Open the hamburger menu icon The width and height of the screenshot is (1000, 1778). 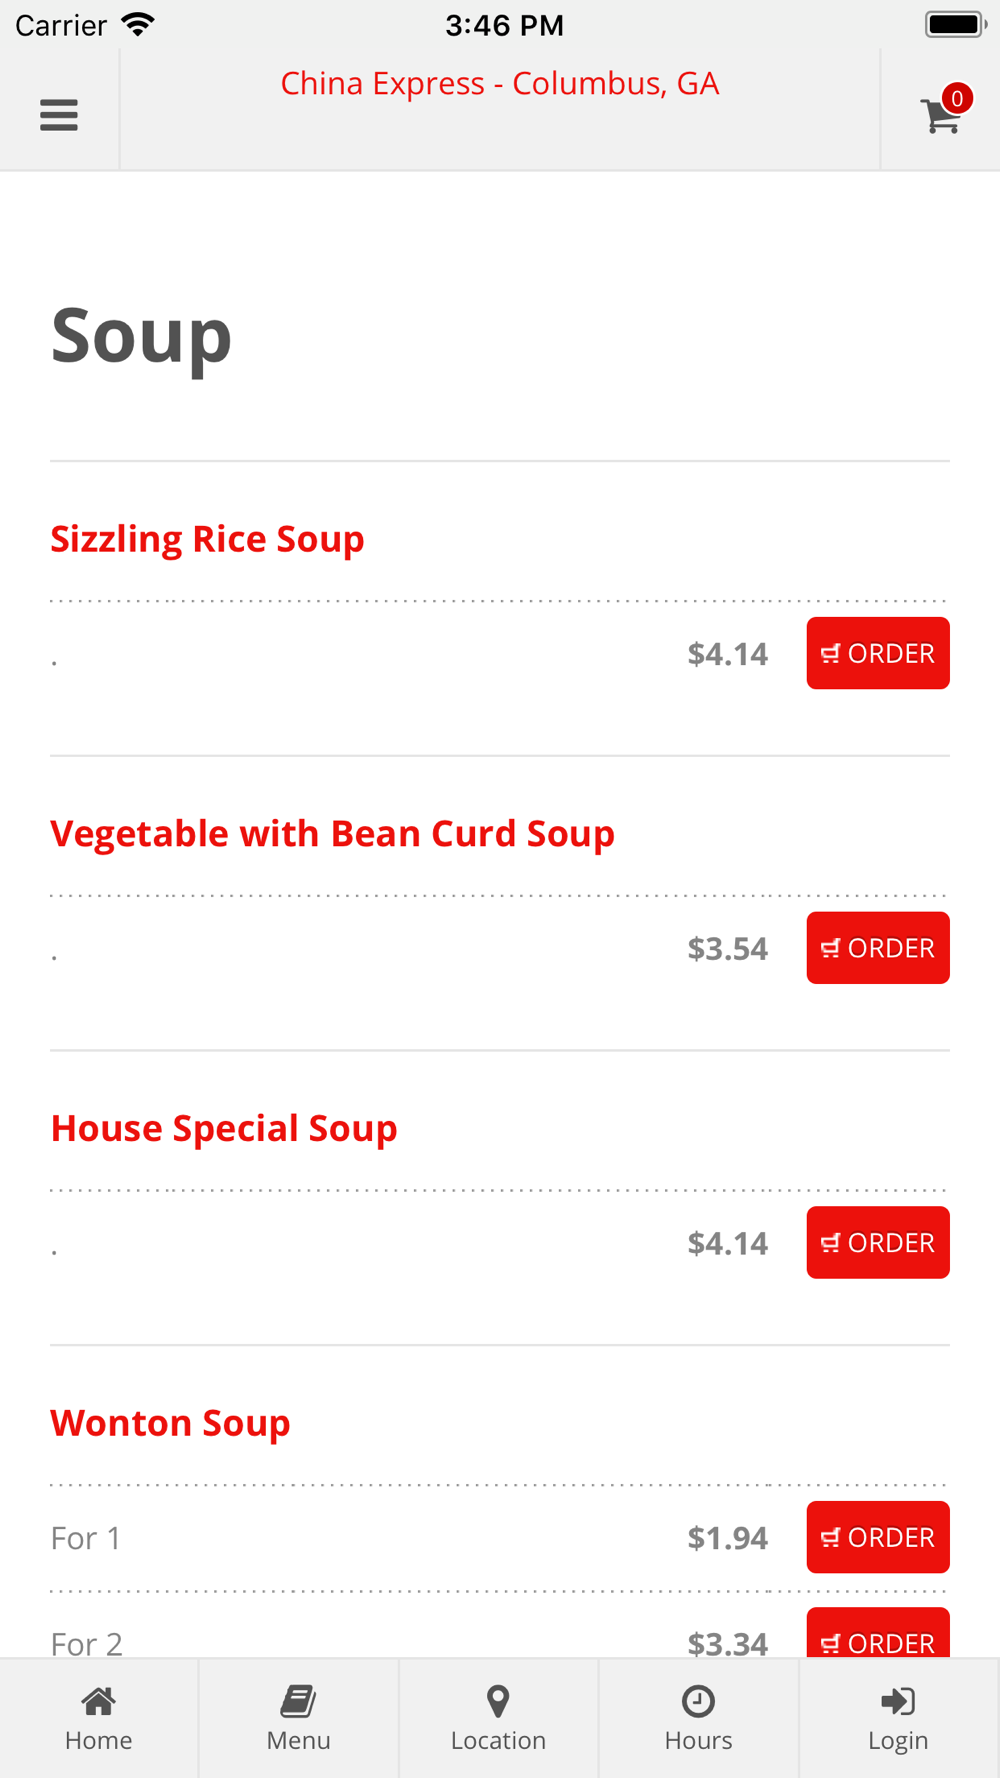point(59,115)
